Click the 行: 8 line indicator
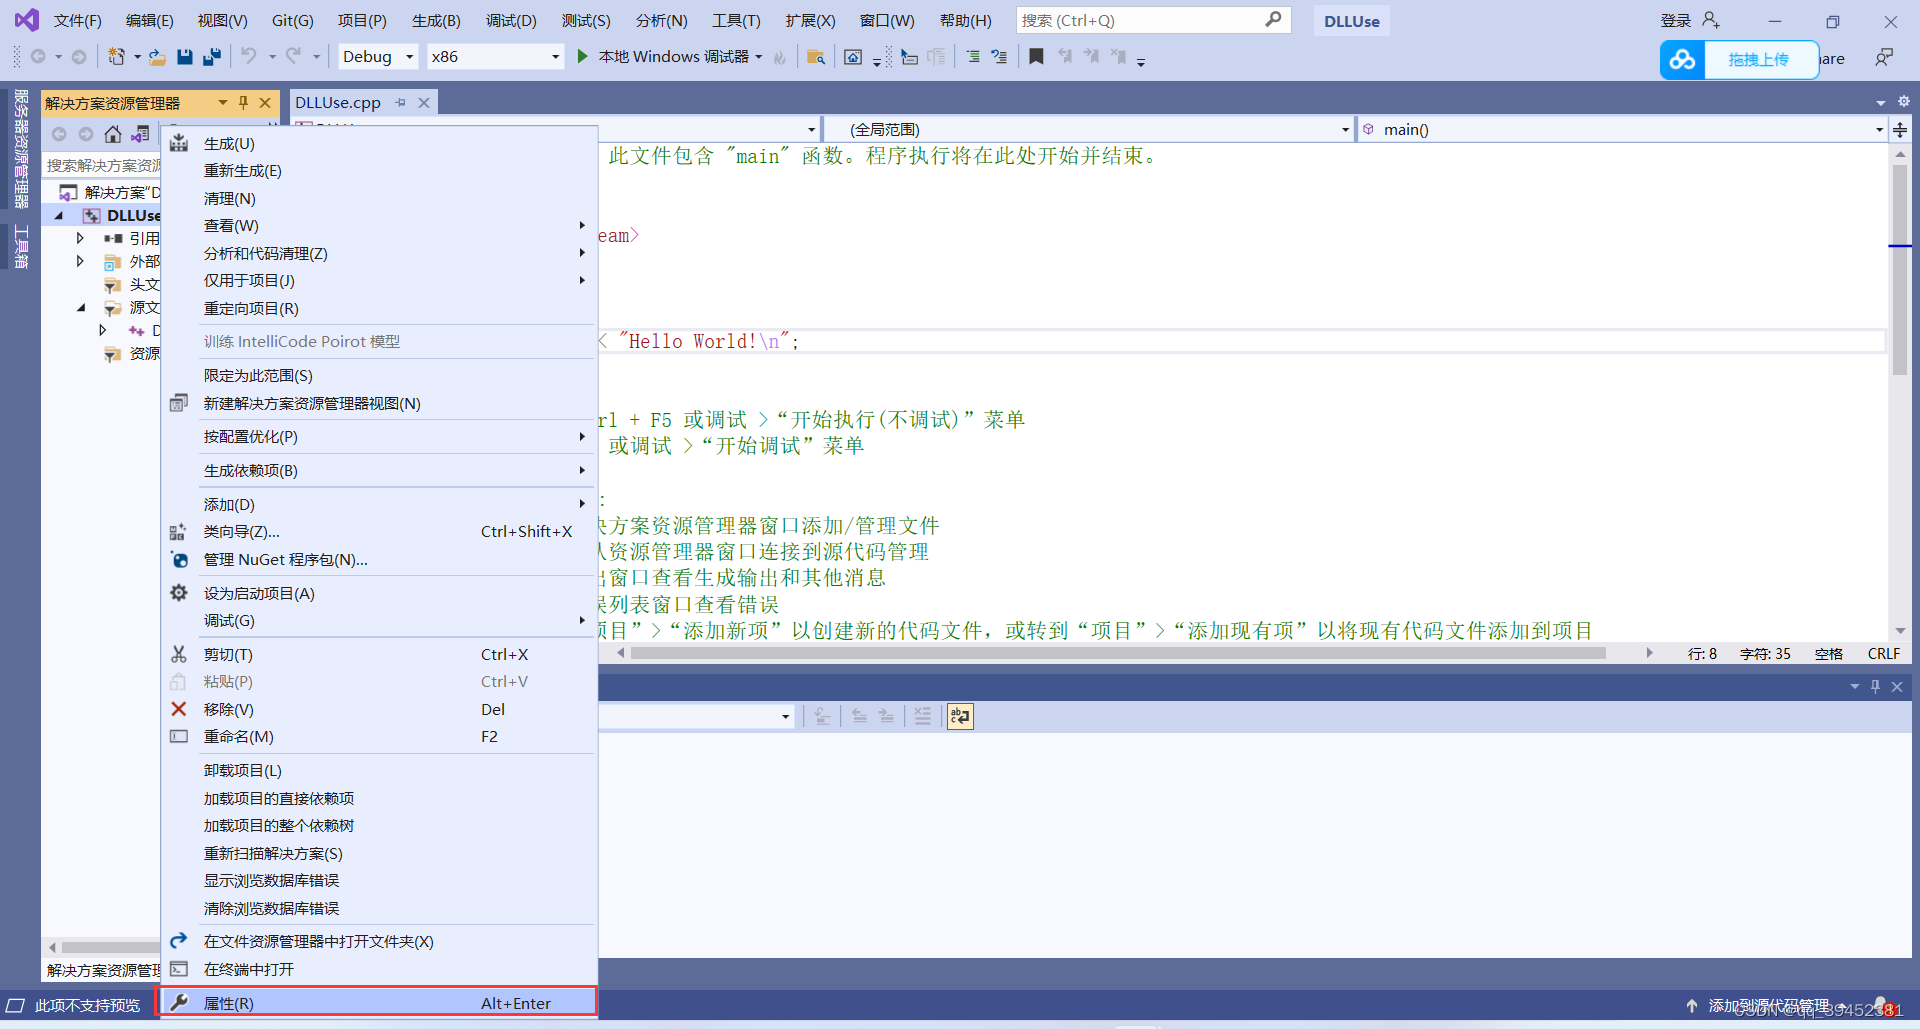1920x1029 pixels. click(x=1702, y=653)
